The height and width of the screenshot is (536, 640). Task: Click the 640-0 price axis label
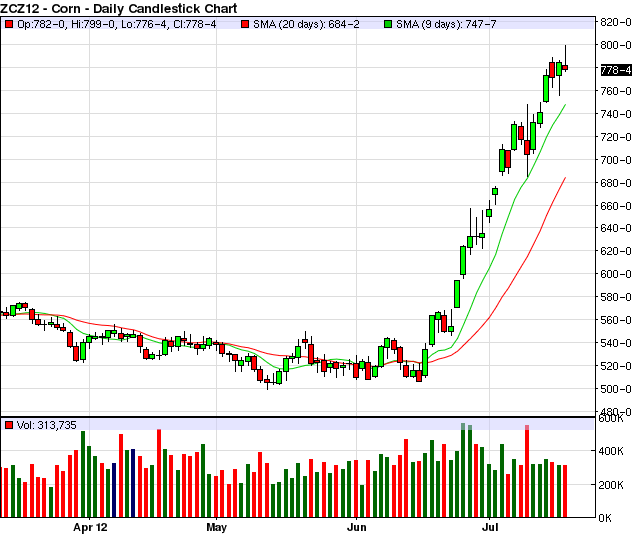[616, 228]
